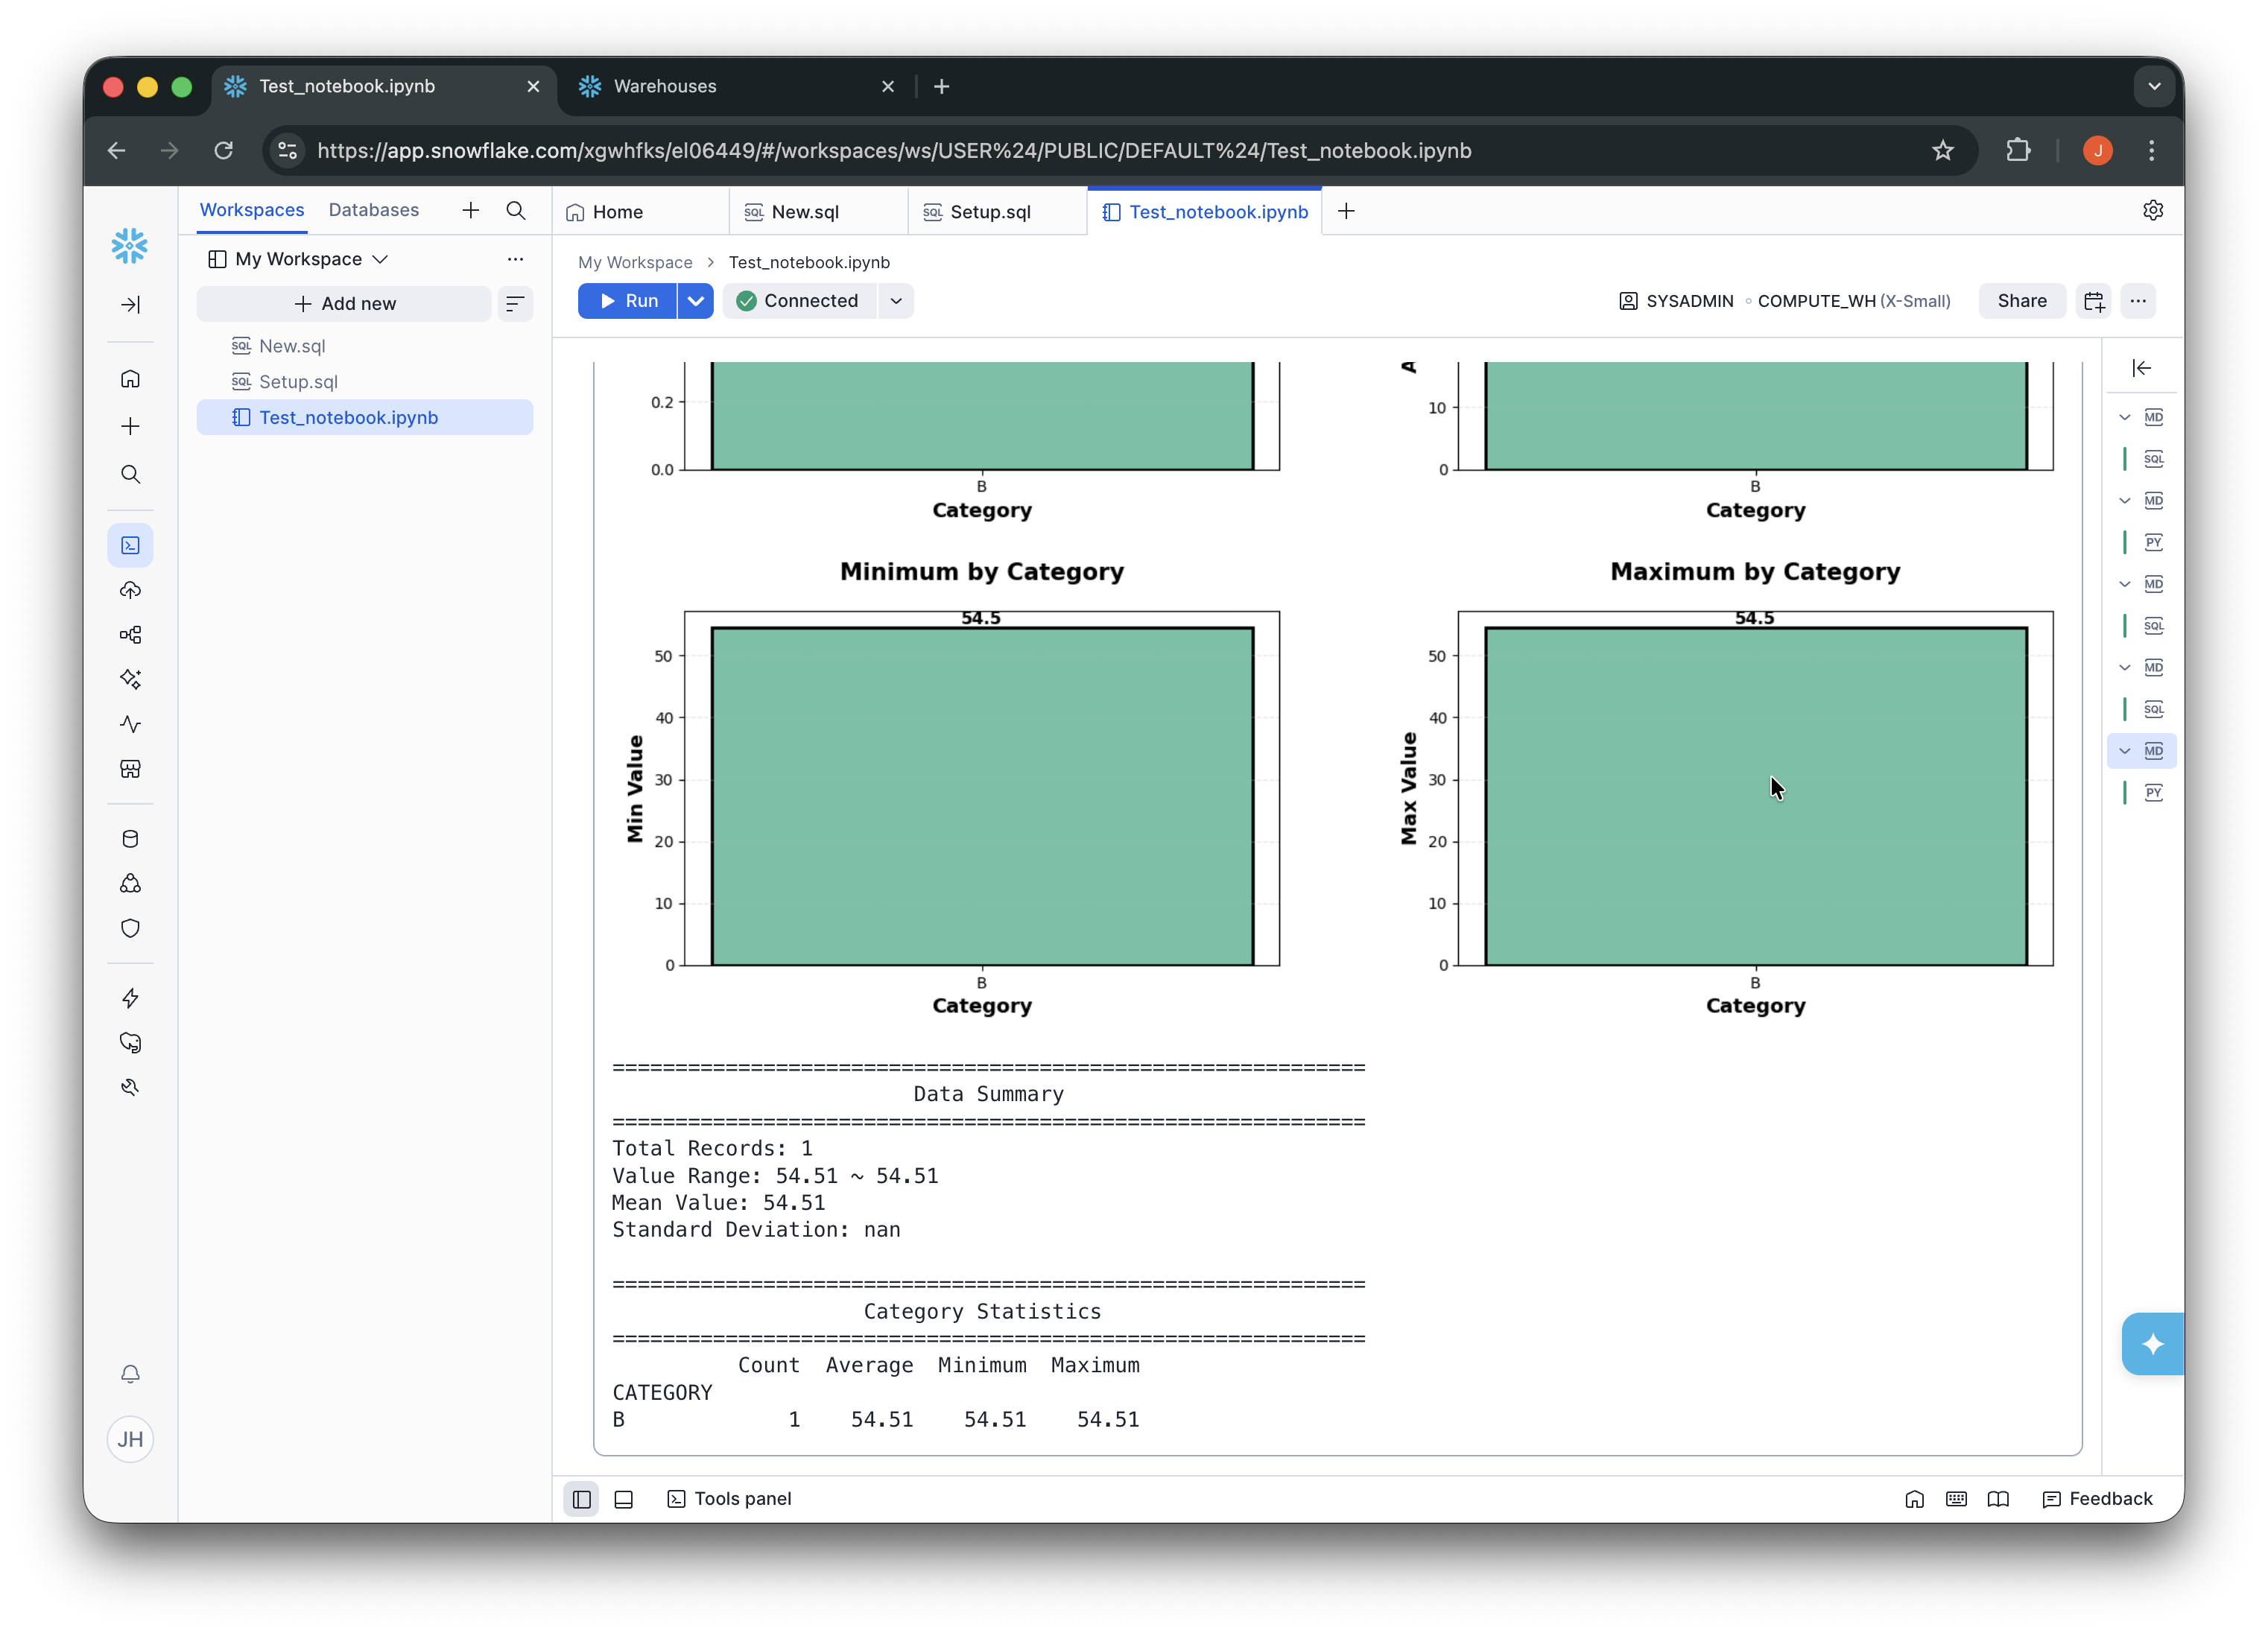The image size is (2268, 1633).
Task: Open the database Catalog icon in sidebar
Action: pos(130,839)
